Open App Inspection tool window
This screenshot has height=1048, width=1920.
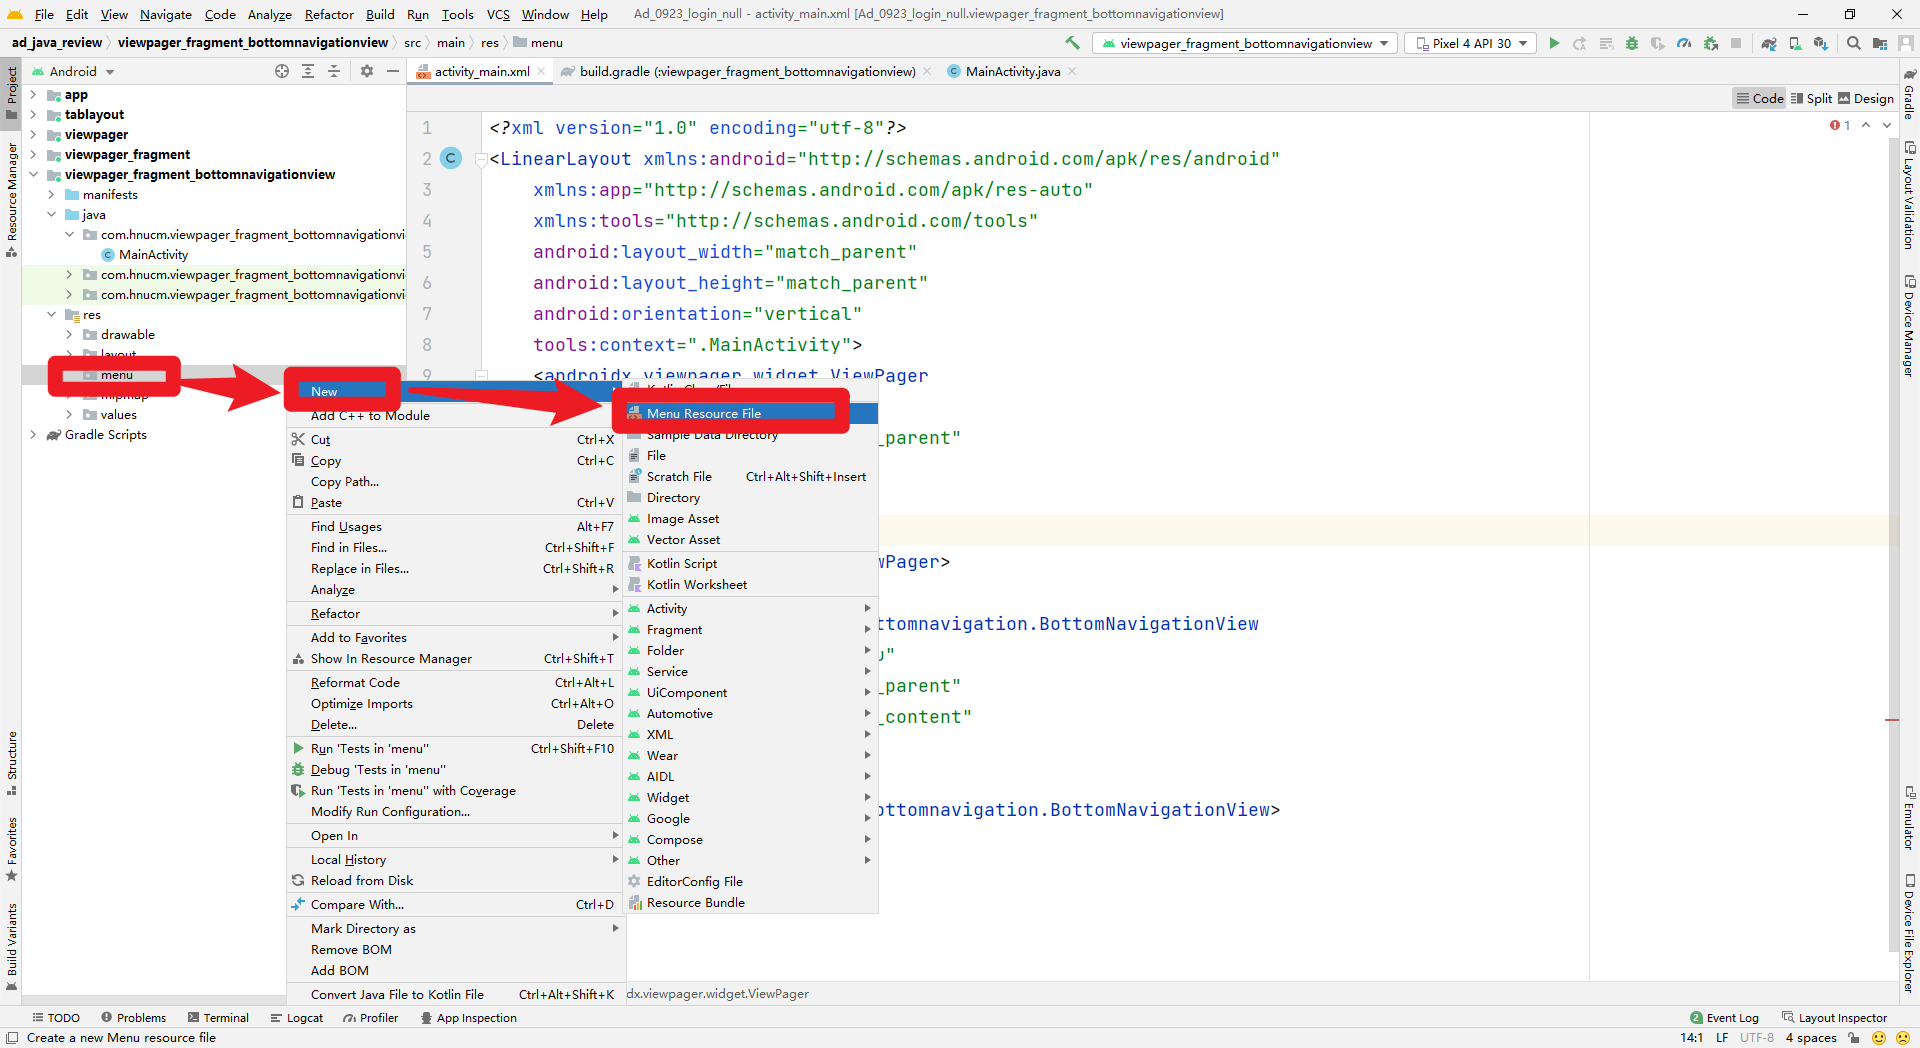[469, 1018]
